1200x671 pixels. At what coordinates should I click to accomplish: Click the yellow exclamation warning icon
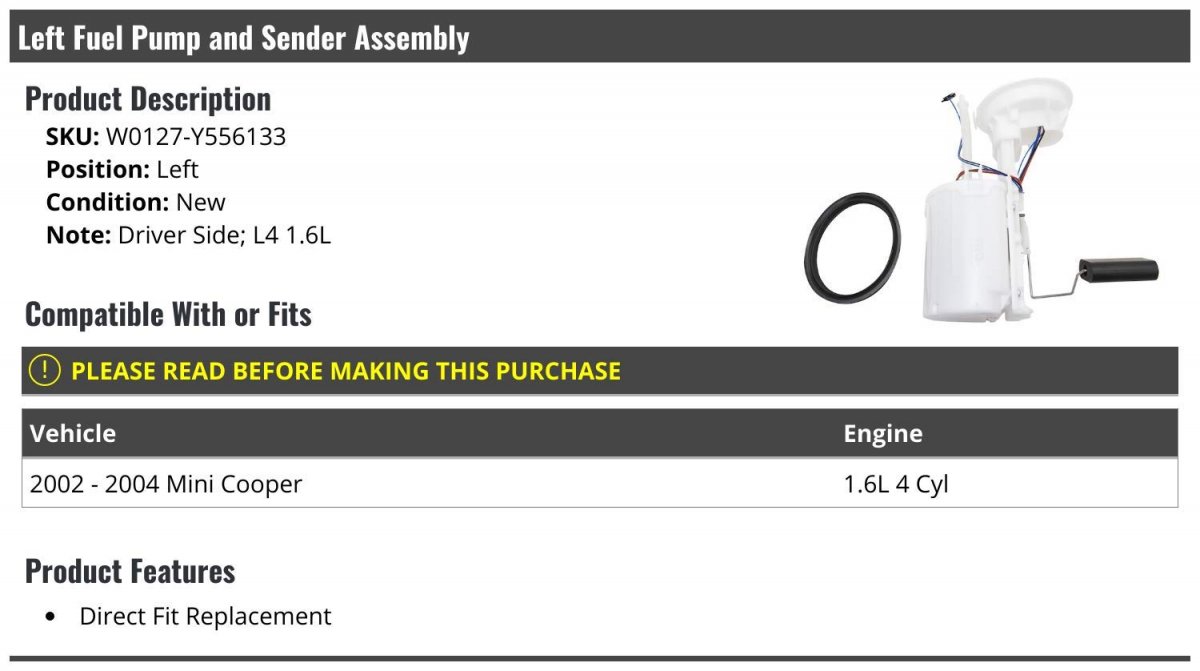45,370
